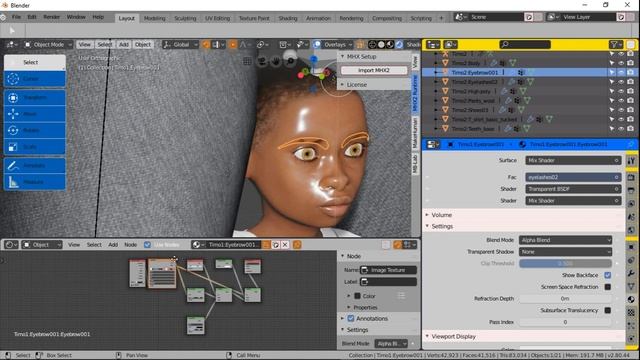This screenshot has height=360, width=640.
Task: Choose the Measure tool
Action: pos(35,182)
